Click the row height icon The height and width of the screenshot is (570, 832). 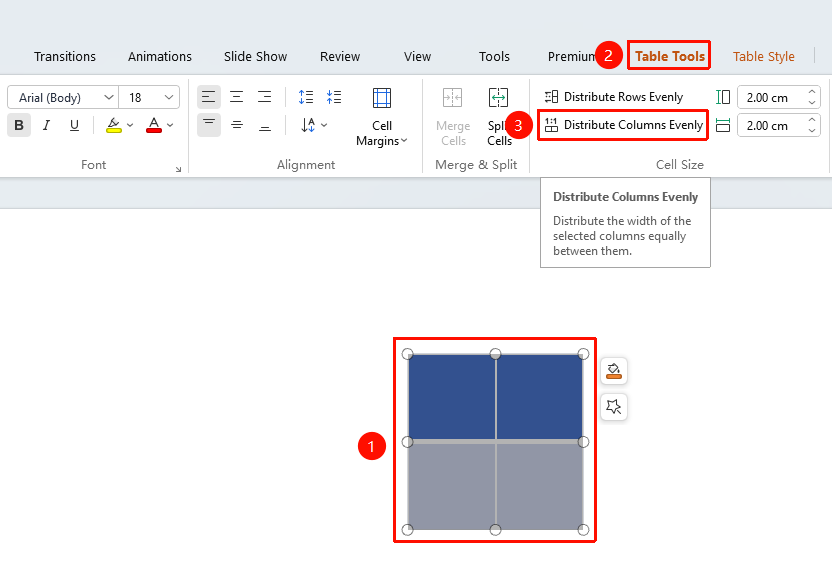point(723,97)
